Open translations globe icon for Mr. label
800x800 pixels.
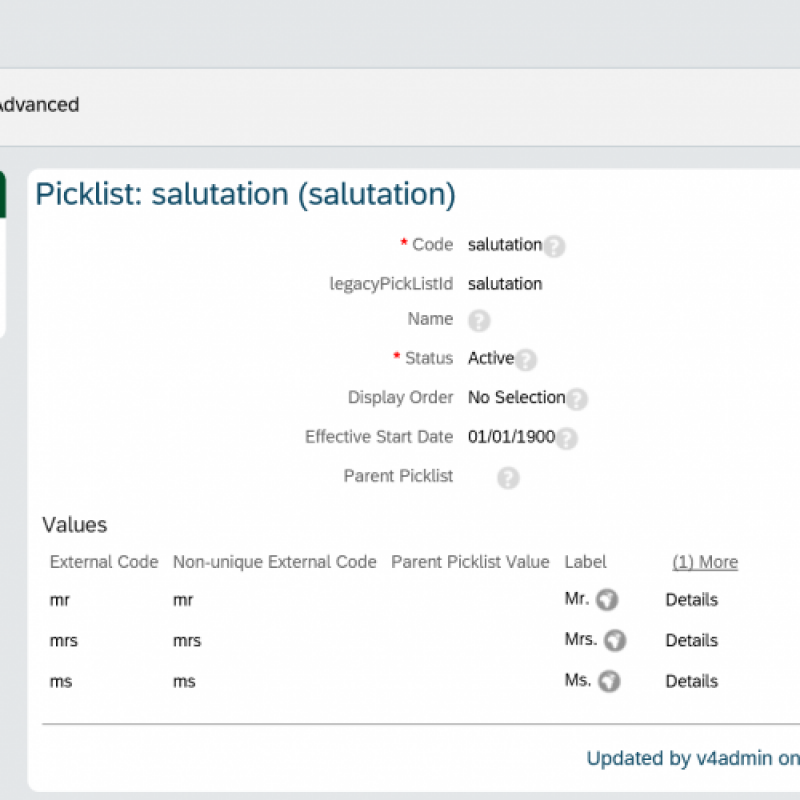[606, 600]
